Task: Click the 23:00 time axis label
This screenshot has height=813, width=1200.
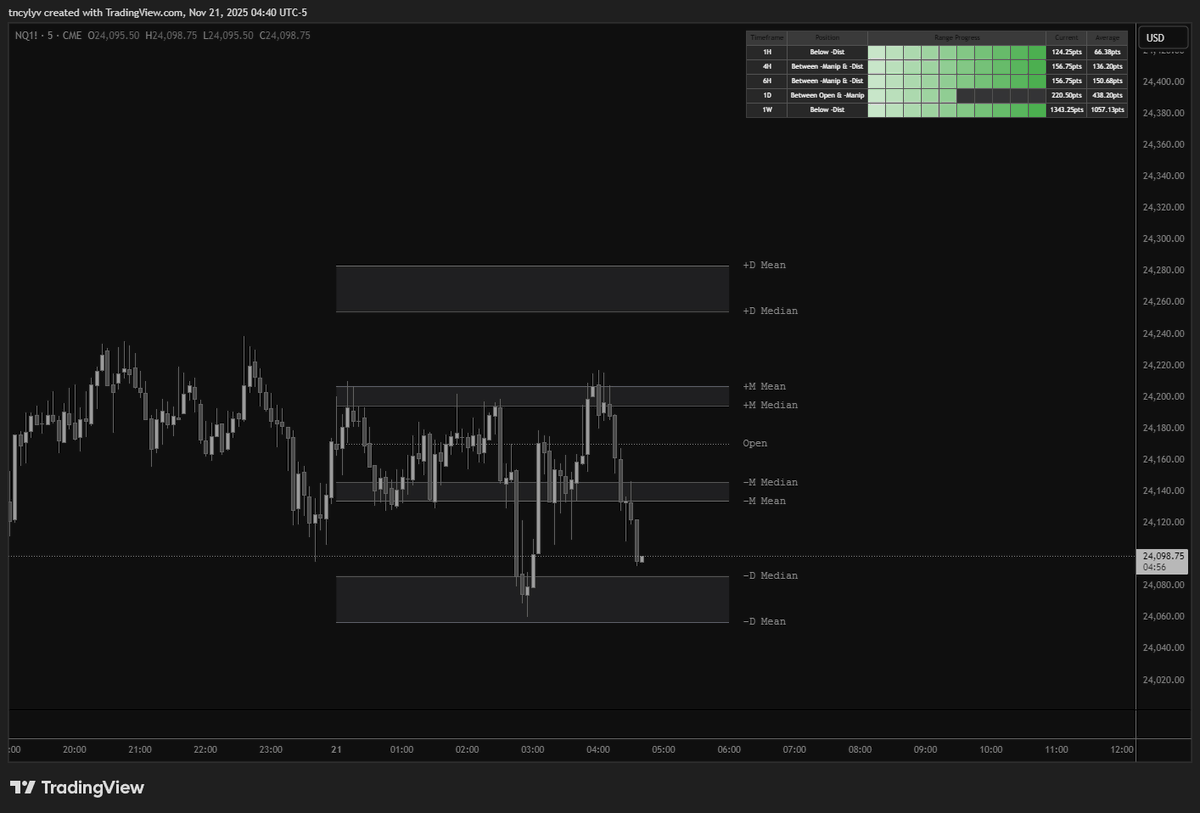Action: pos(271,749)
